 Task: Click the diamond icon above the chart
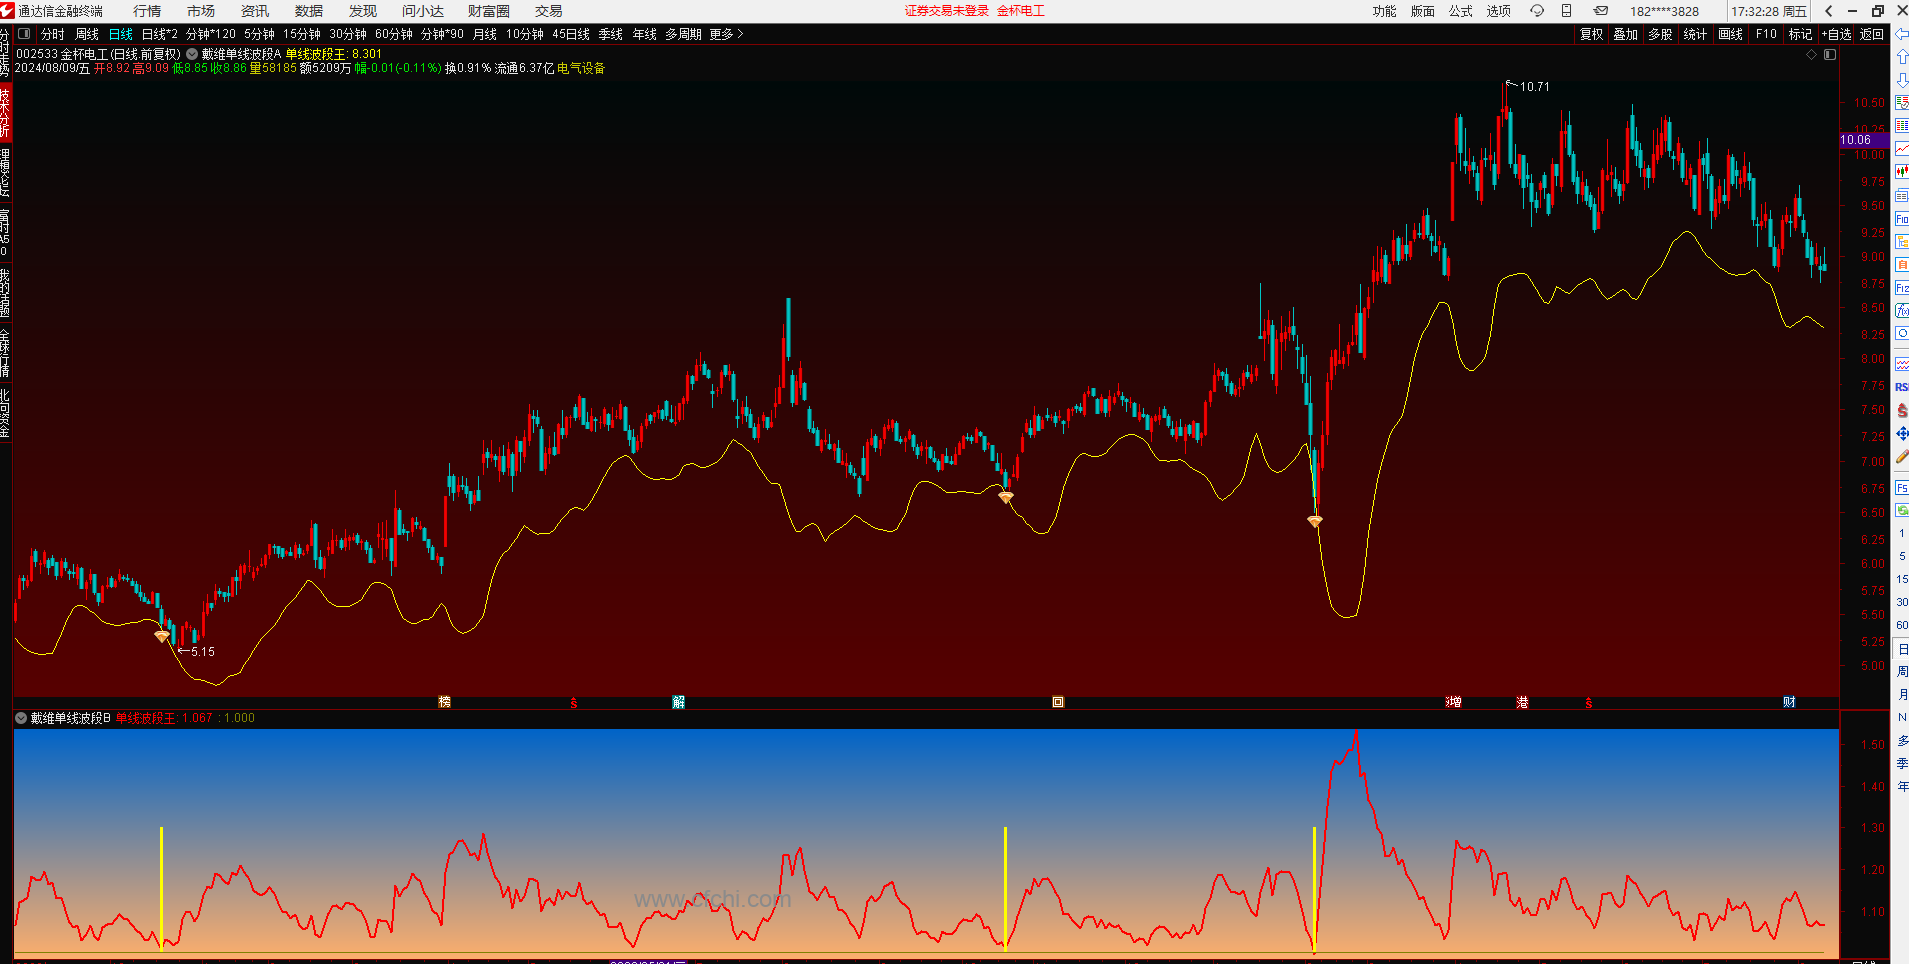1811,55
